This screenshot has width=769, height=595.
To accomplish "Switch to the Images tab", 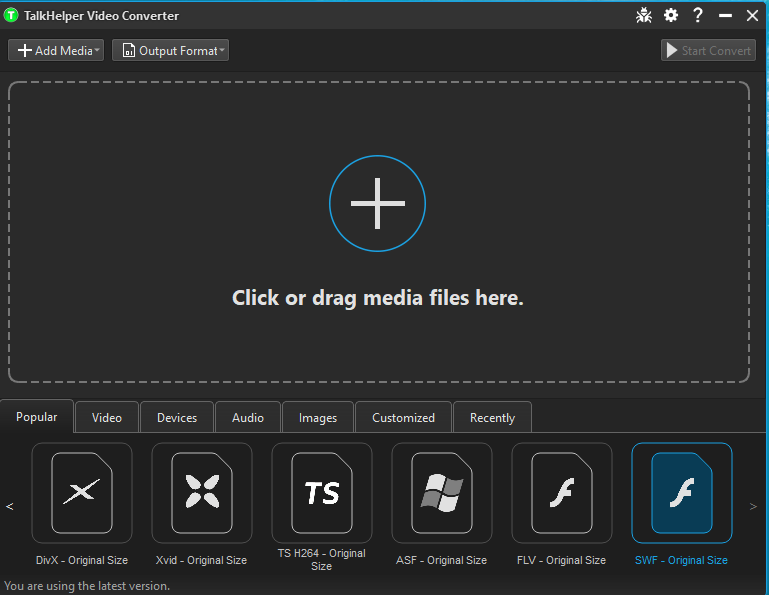I will pos(318,417).
